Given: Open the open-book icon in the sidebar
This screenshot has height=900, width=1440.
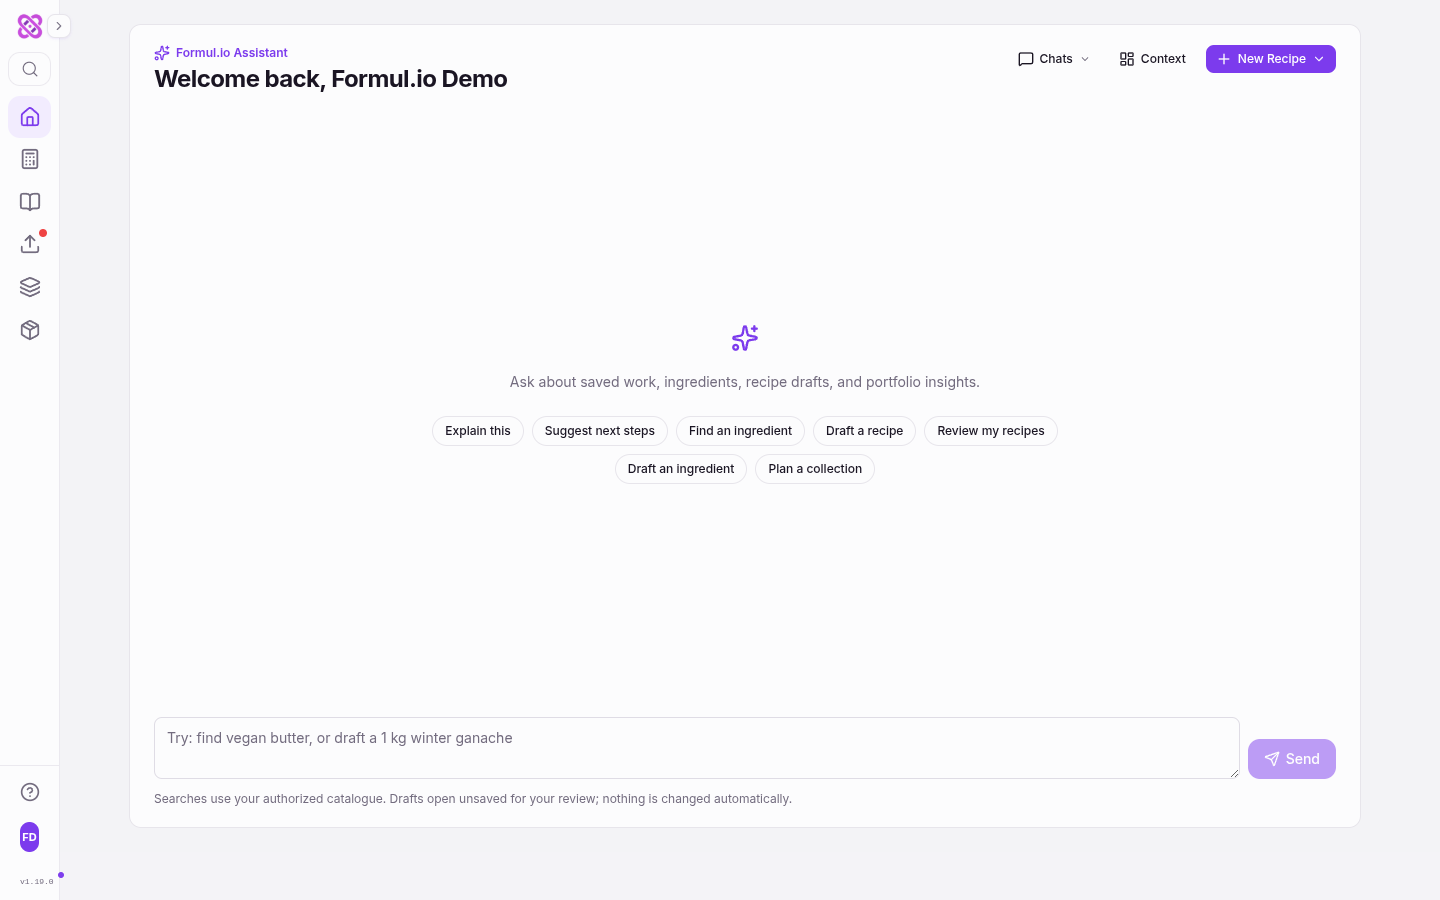Looking at the screenshot, I should 30,202.
